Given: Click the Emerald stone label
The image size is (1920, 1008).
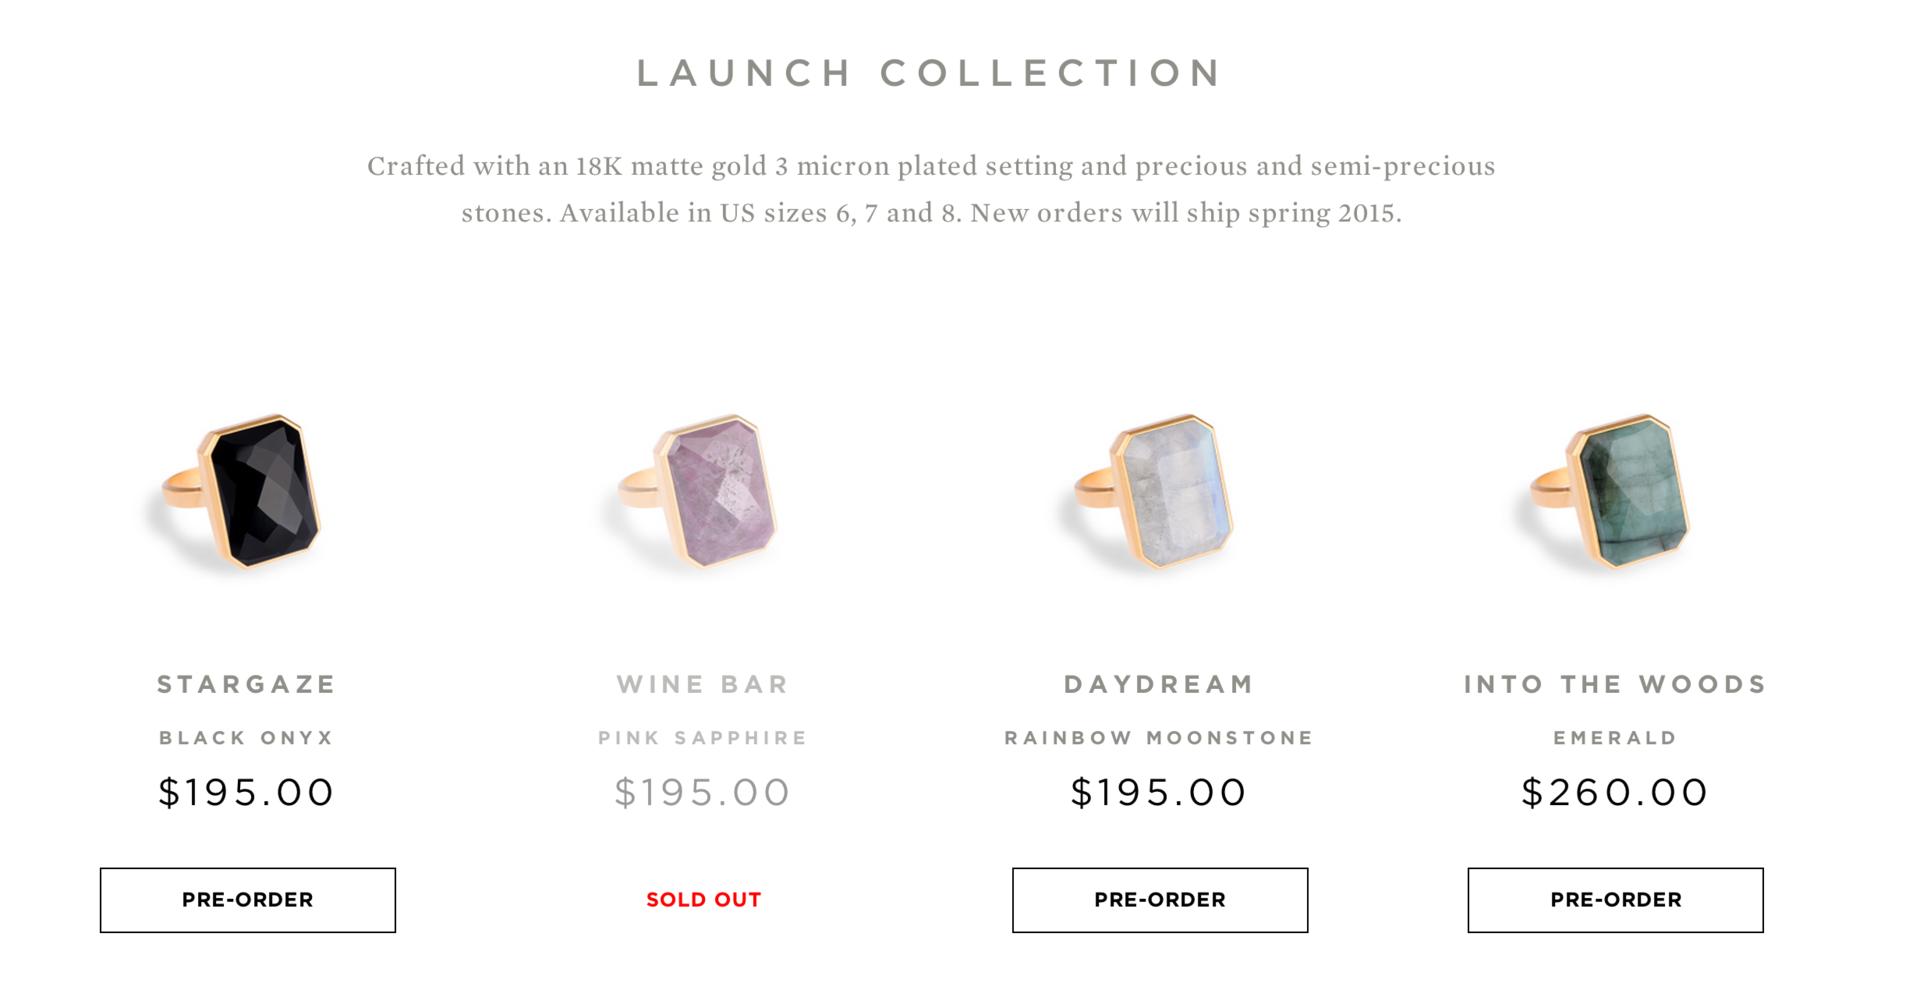Looking at the screenshot, I should pos(1615,738).
